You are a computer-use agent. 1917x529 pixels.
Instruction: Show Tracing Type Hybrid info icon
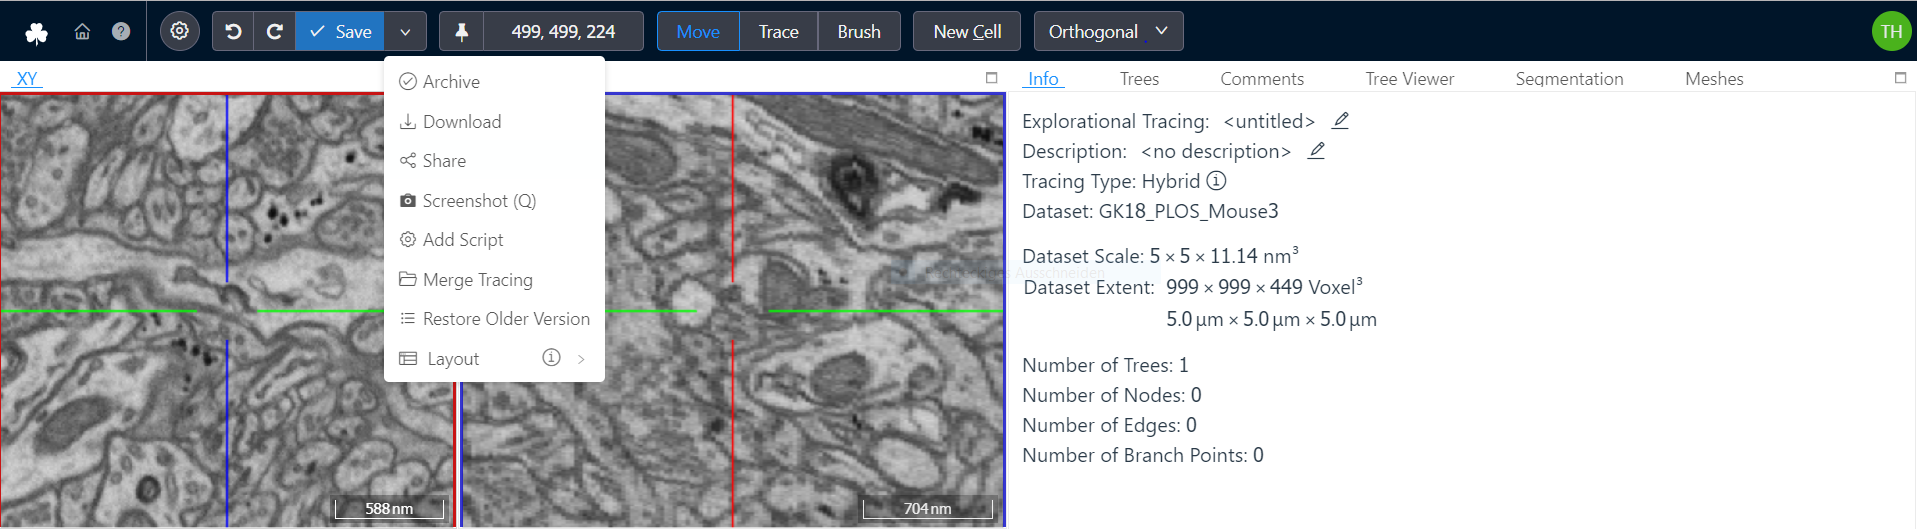1216,181
